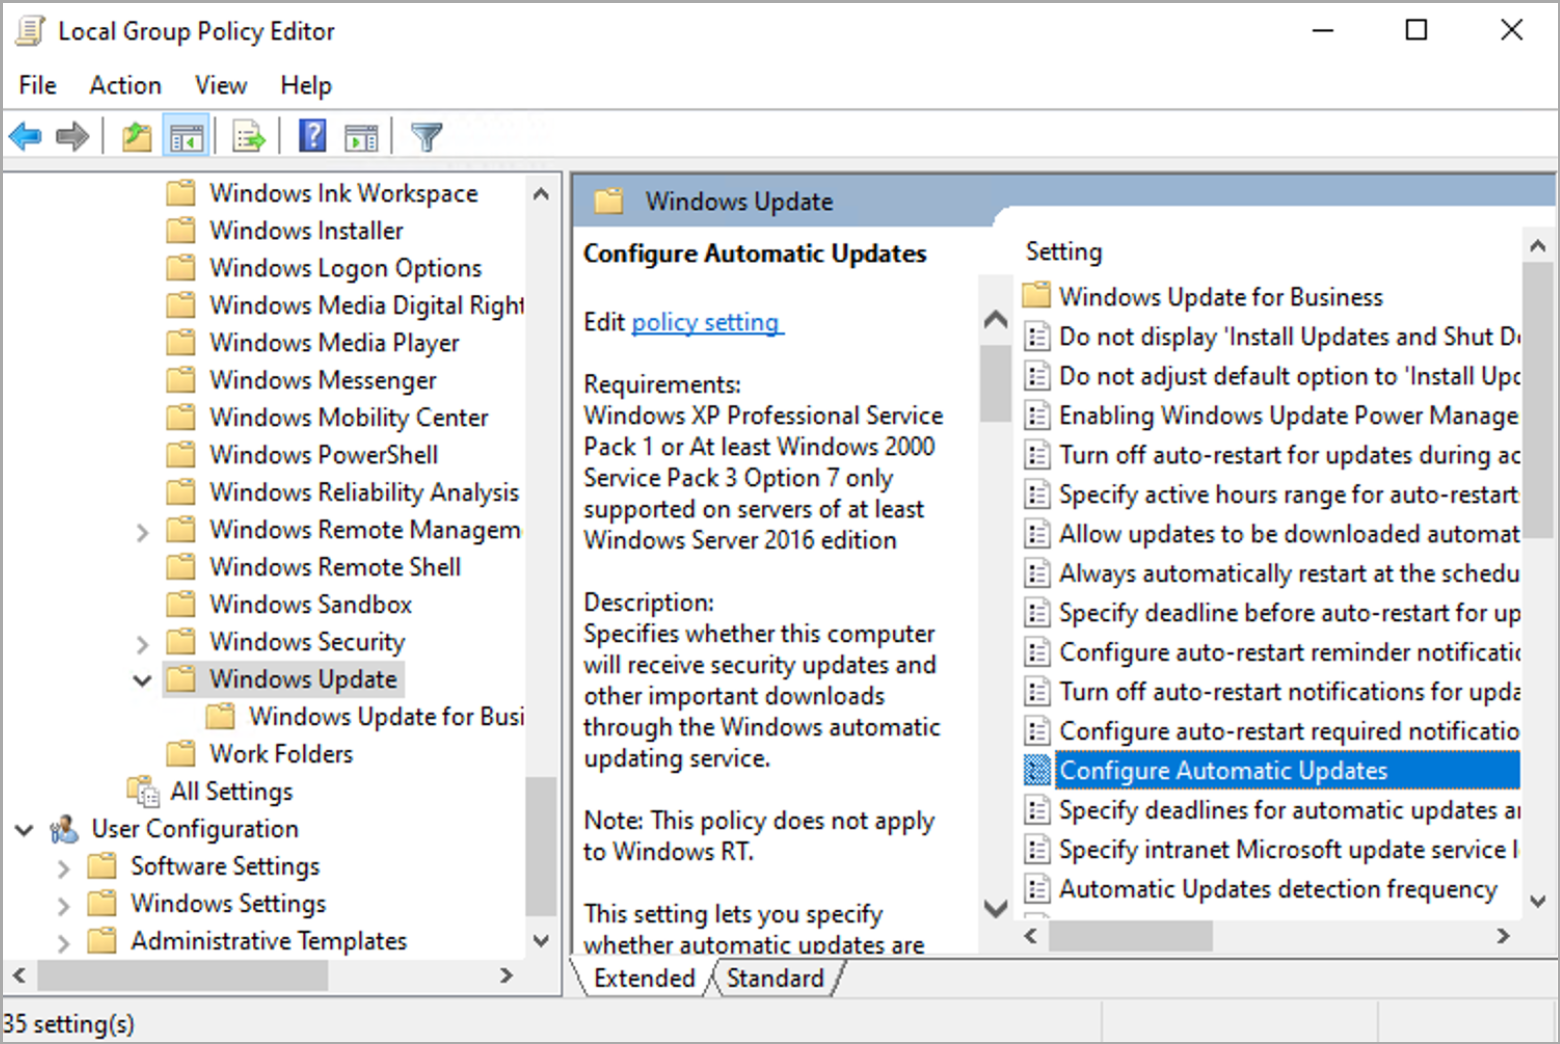Click the User Configuration icon
Image resolution: width=1560 pixels, height=1044 pixels.
coord(65,829)
